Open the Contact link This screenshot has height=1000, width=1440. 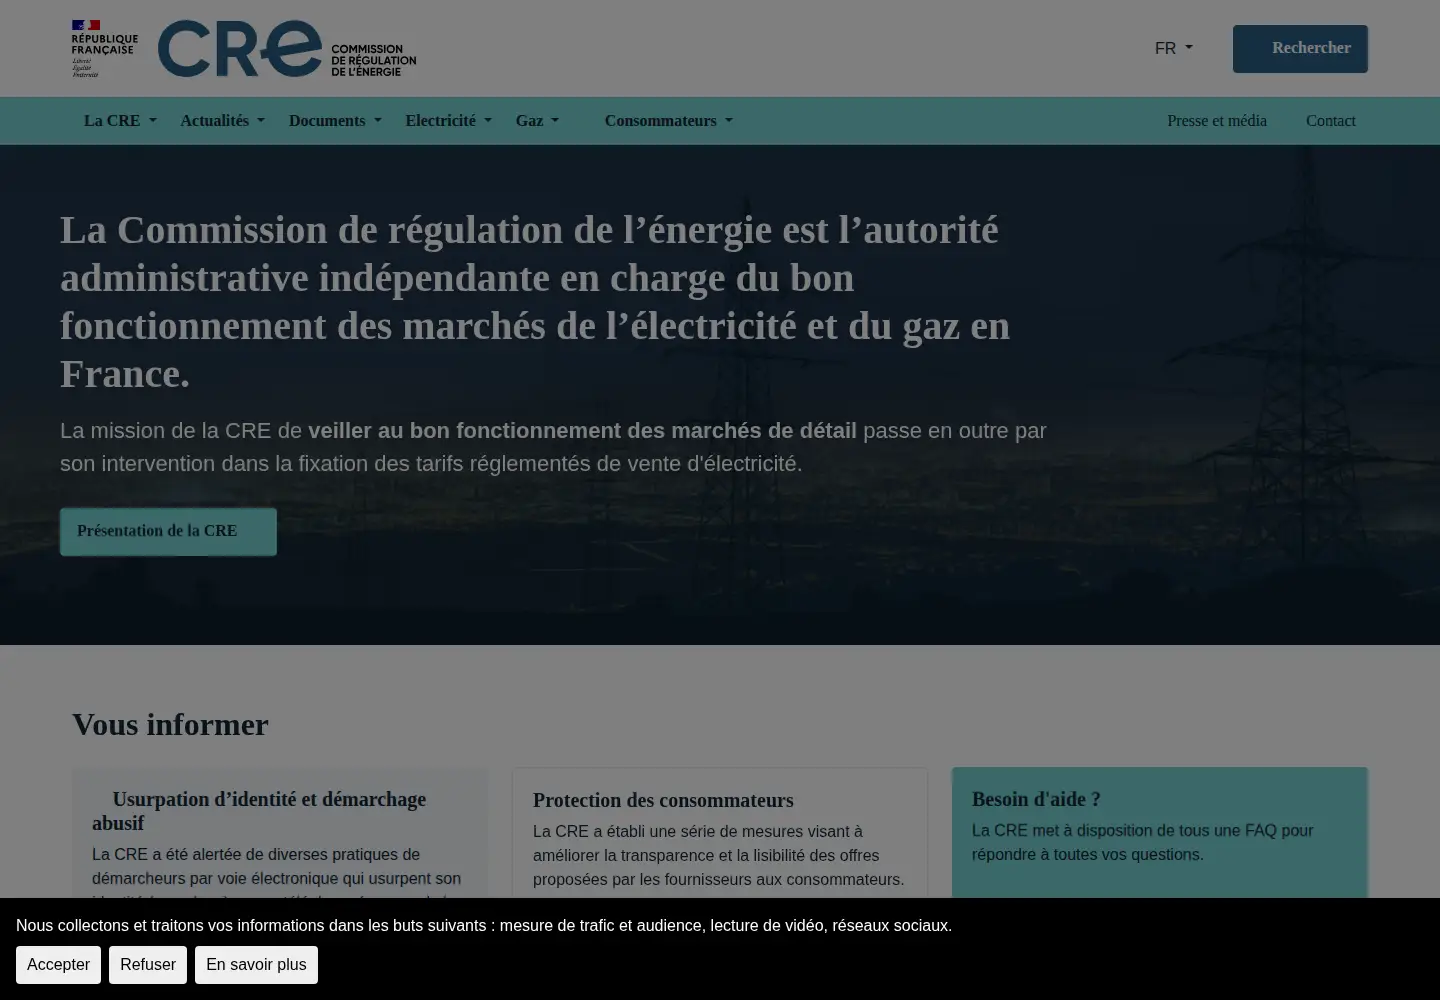tap(1331, 121)
